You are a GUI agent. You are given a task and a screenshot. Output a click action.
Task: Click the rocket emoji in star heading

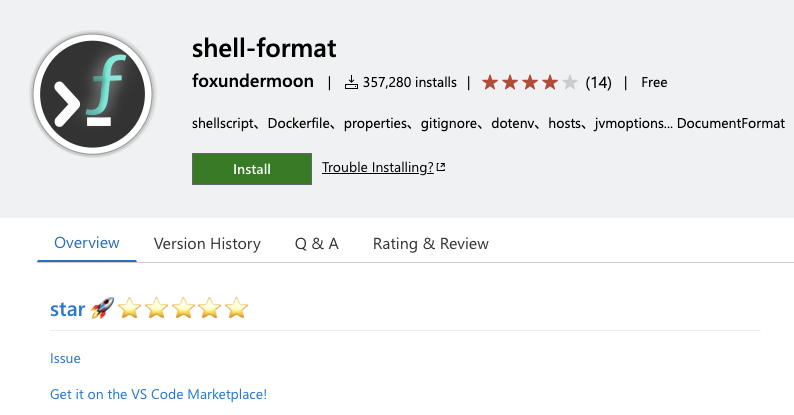102,309
